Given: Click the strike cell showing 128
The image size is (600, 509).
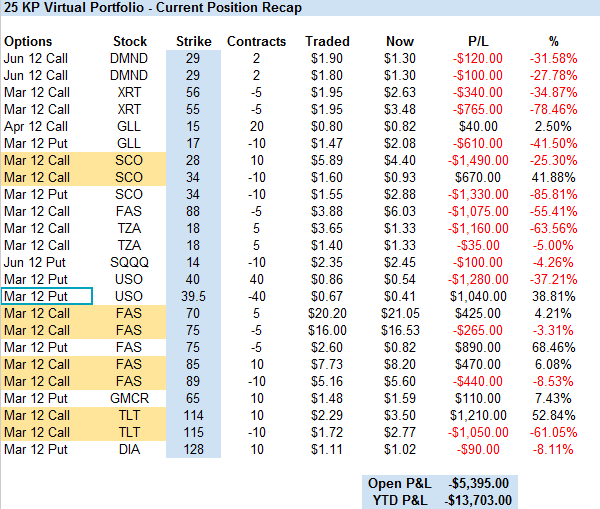Looking at the screenshot, I should pos(193,450).
